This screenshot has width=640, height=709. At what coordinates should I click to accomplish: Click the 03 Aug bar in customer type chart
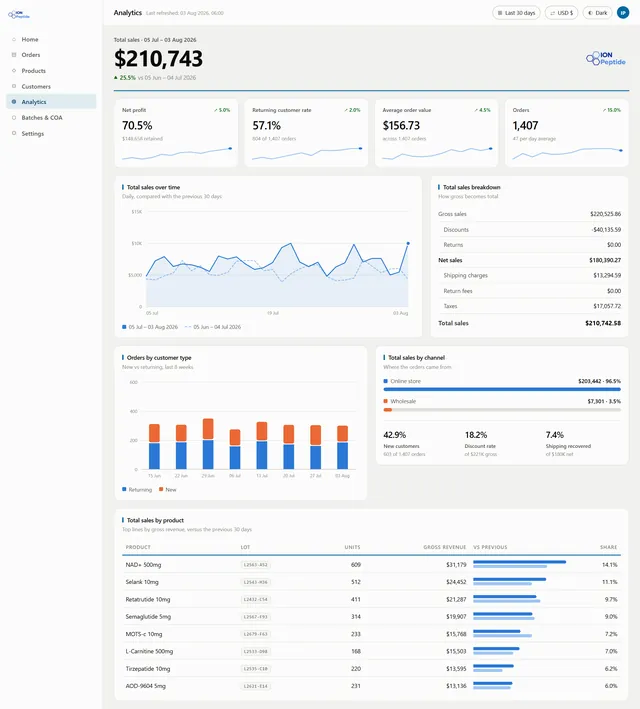coord(342,447)
